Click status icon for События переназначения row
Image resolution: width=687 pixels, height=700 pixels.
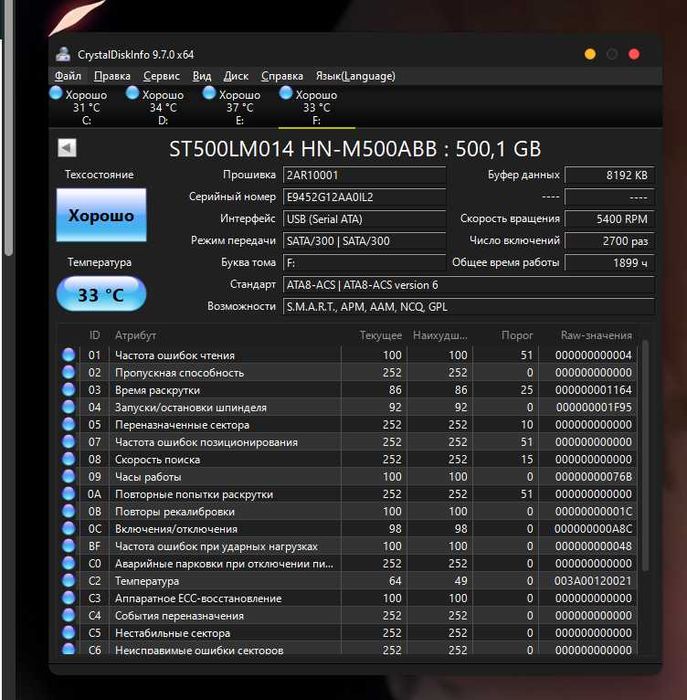click(x=68, y=616)
